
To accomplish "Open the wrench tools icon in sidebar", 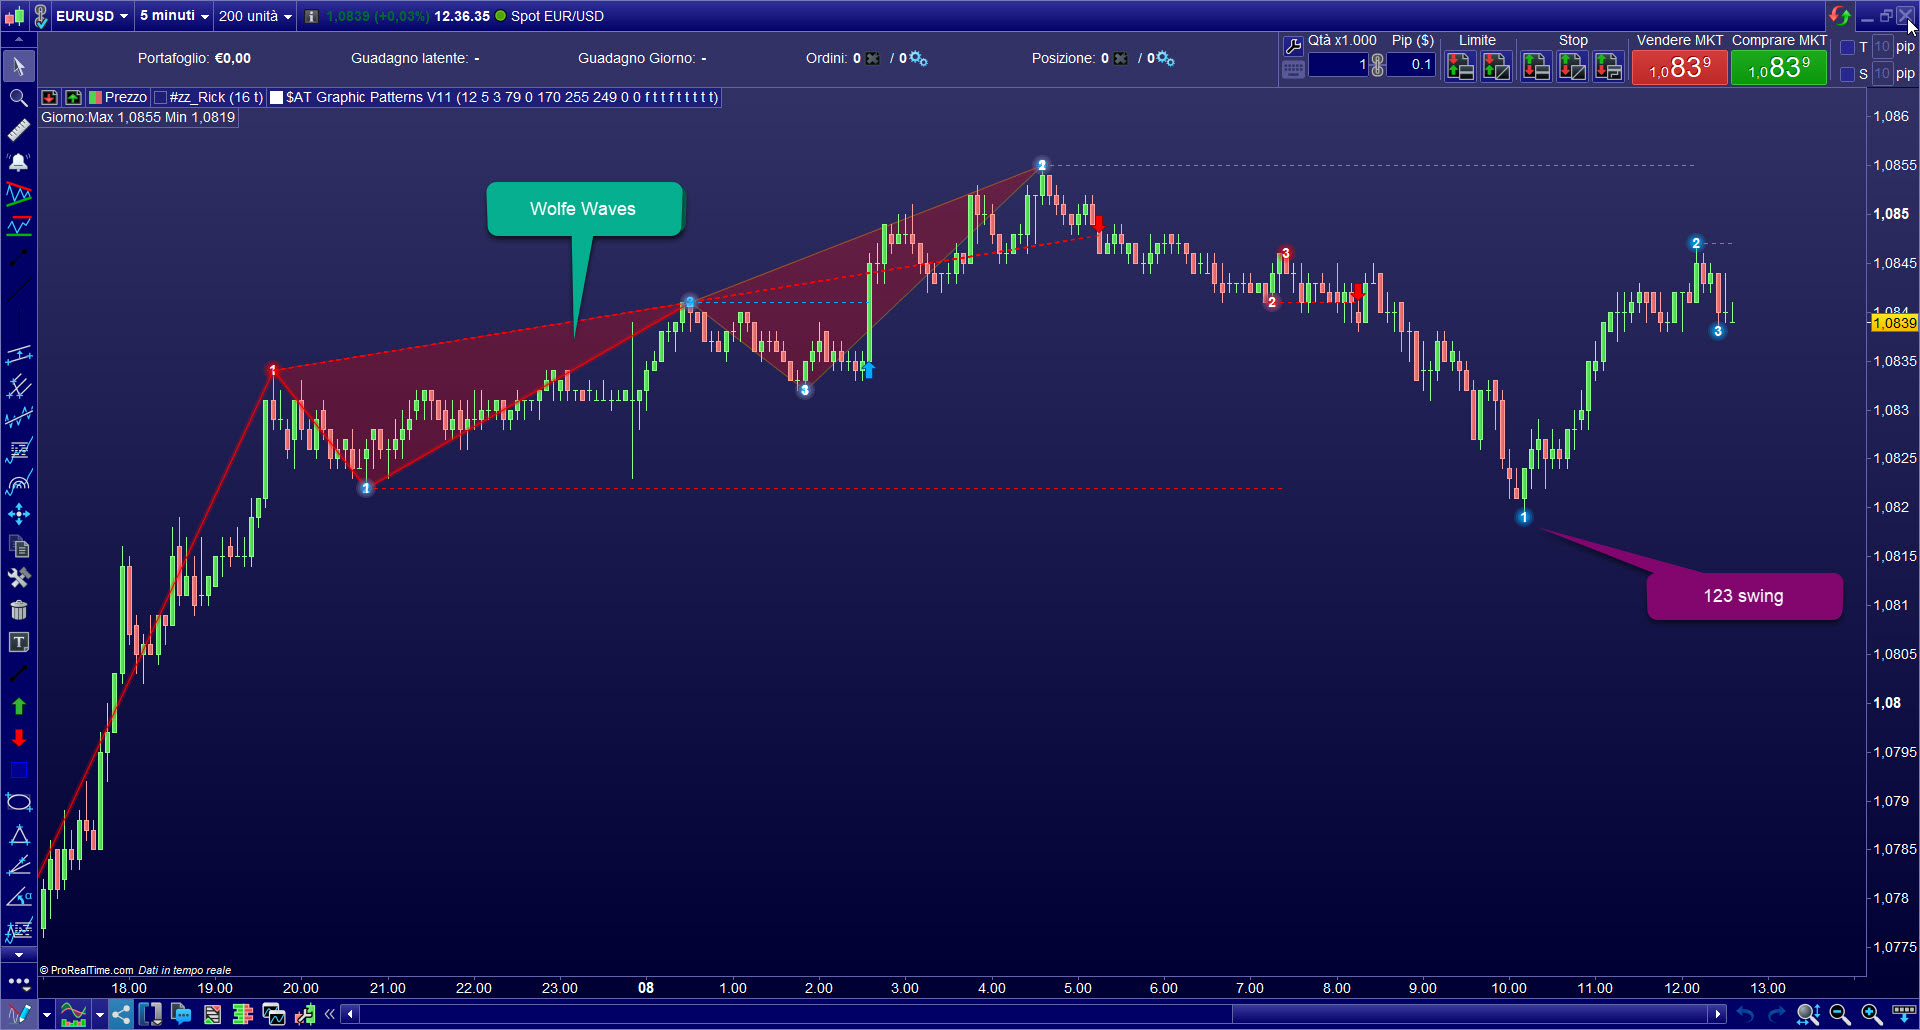I will pyautogui.click(x=18, y=578).
